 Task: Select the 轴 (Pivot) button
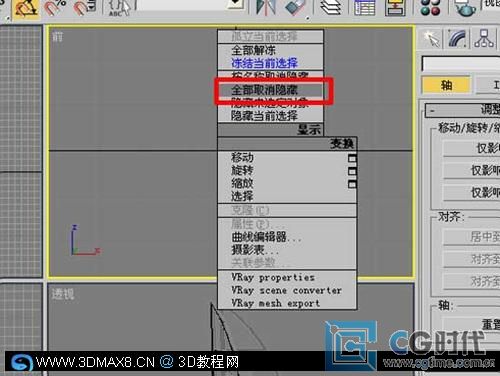(x=446, y=85)
